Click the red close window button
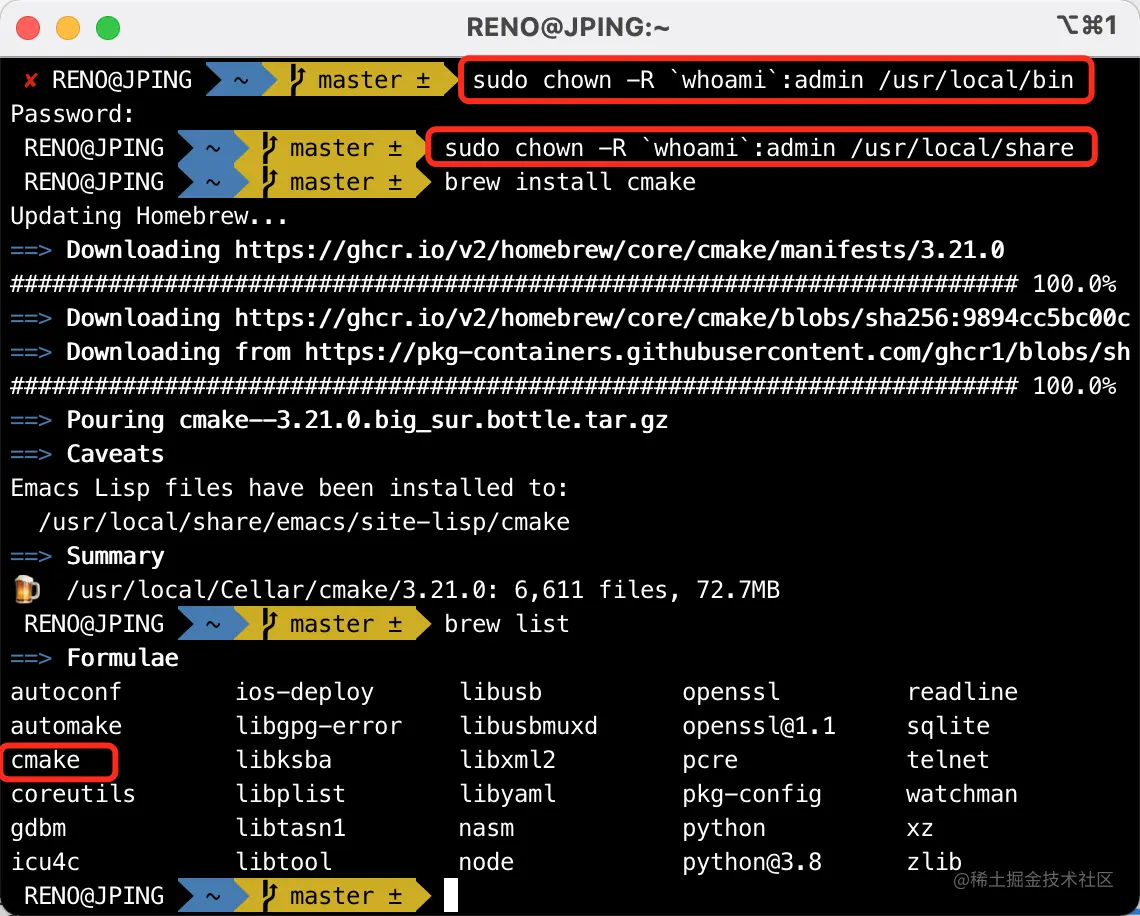Viewport: 1140px width, 916px height. (28, 28)
